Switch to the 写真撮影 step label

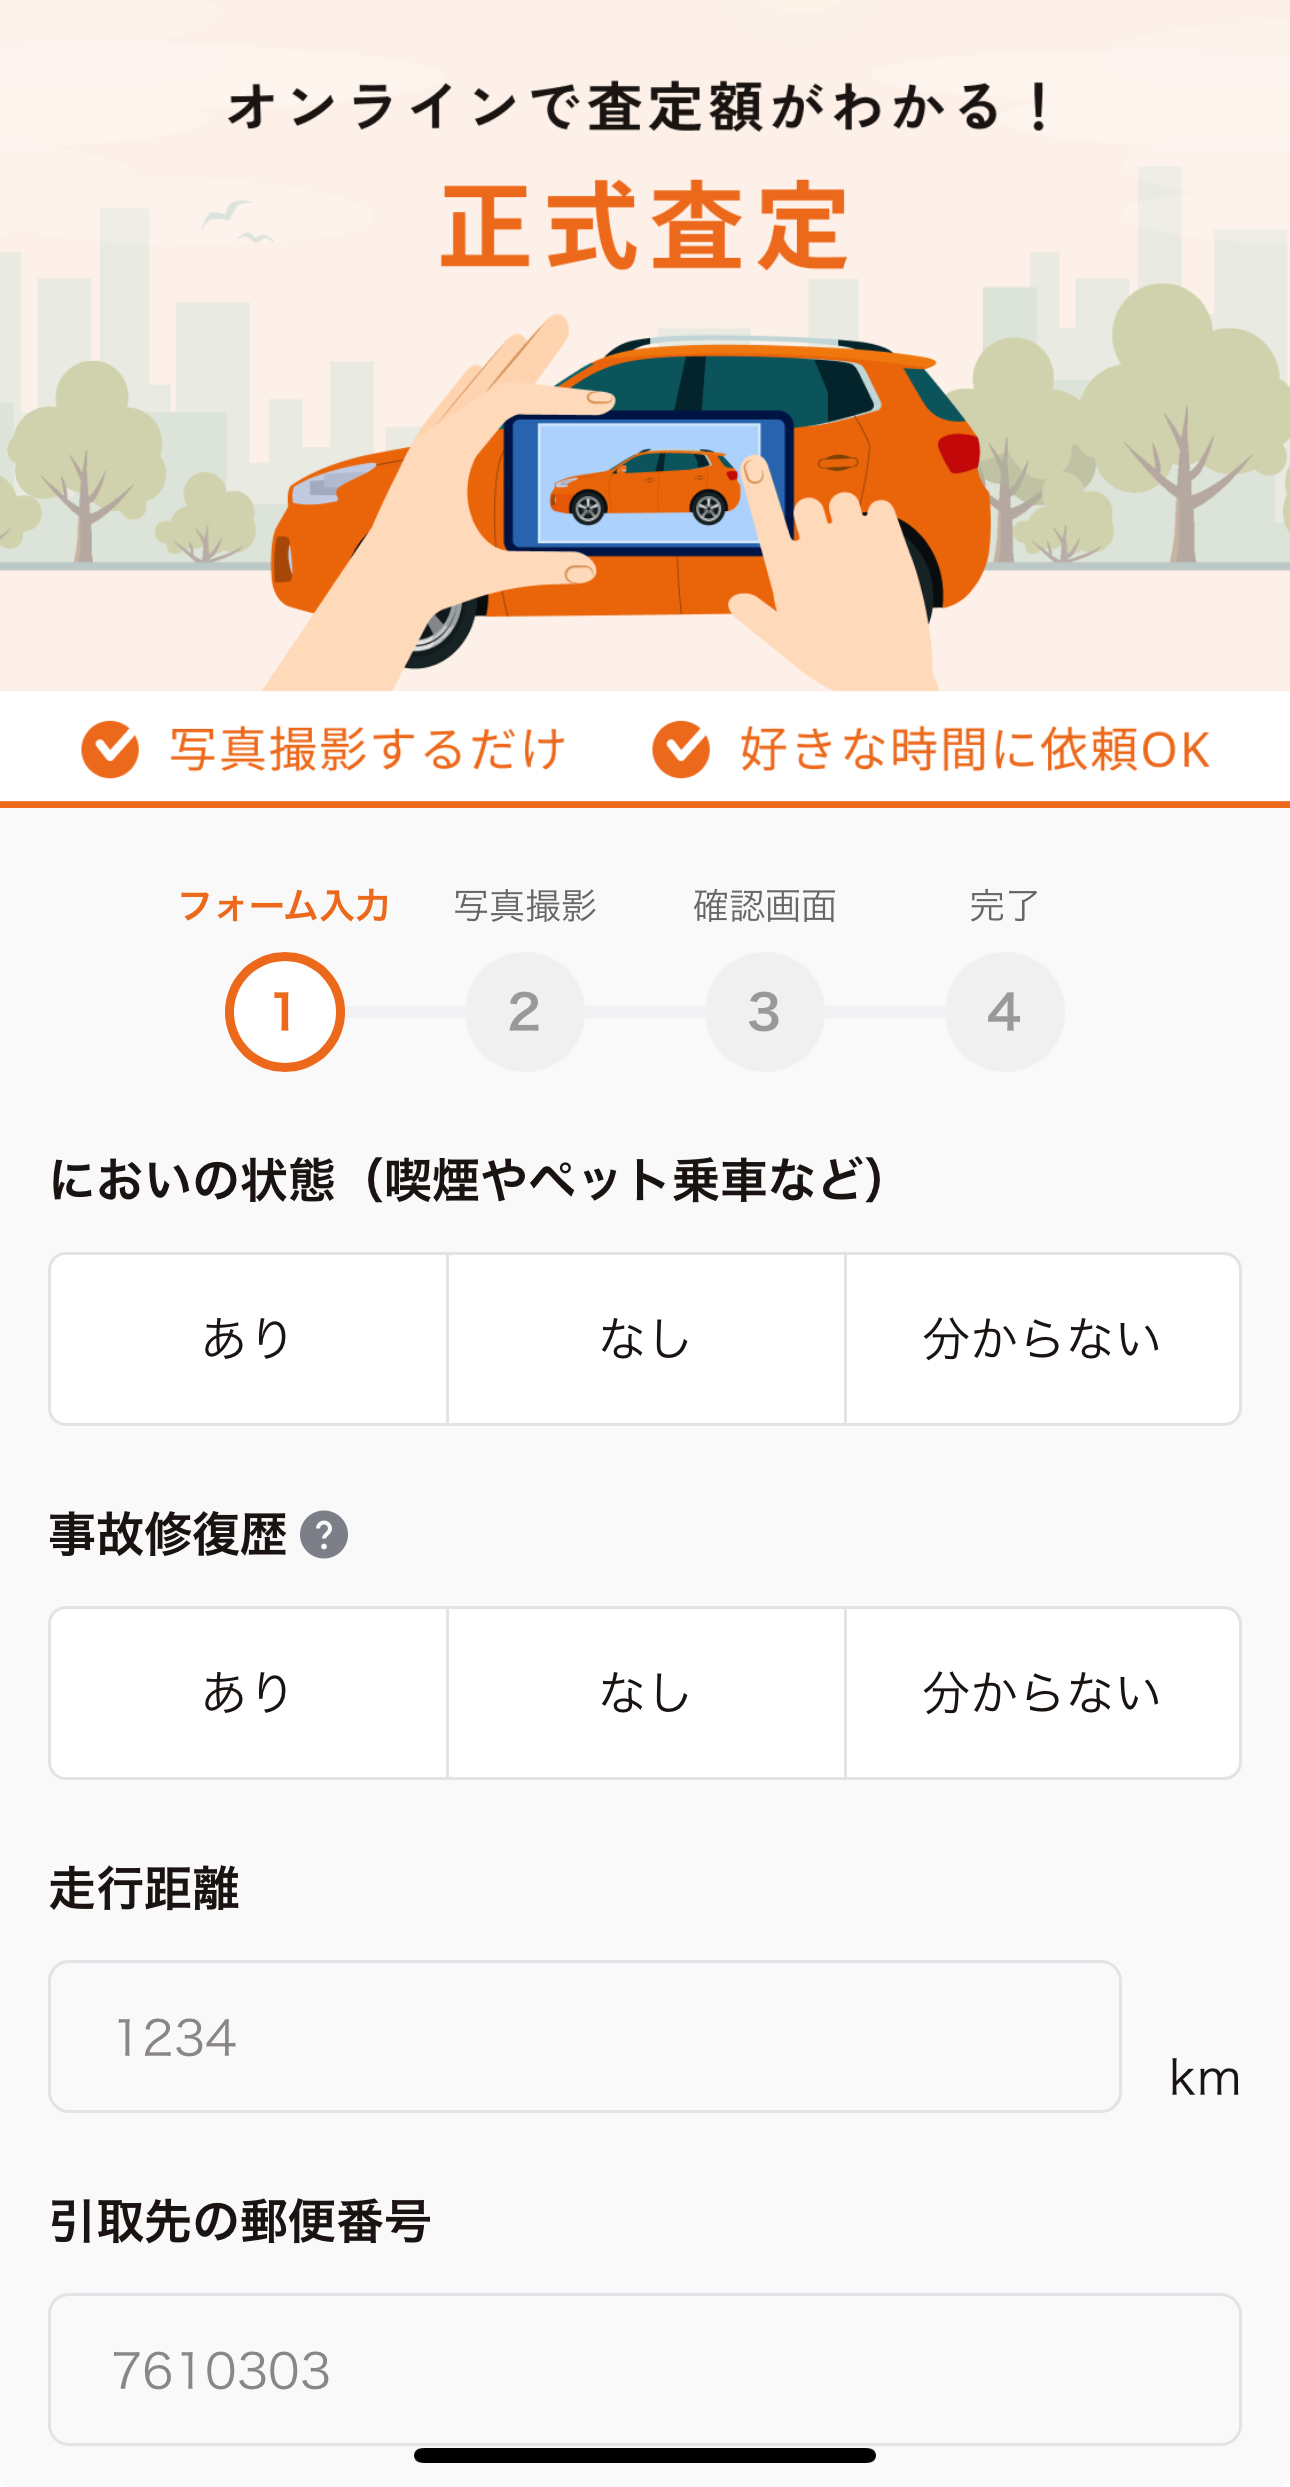525,906
